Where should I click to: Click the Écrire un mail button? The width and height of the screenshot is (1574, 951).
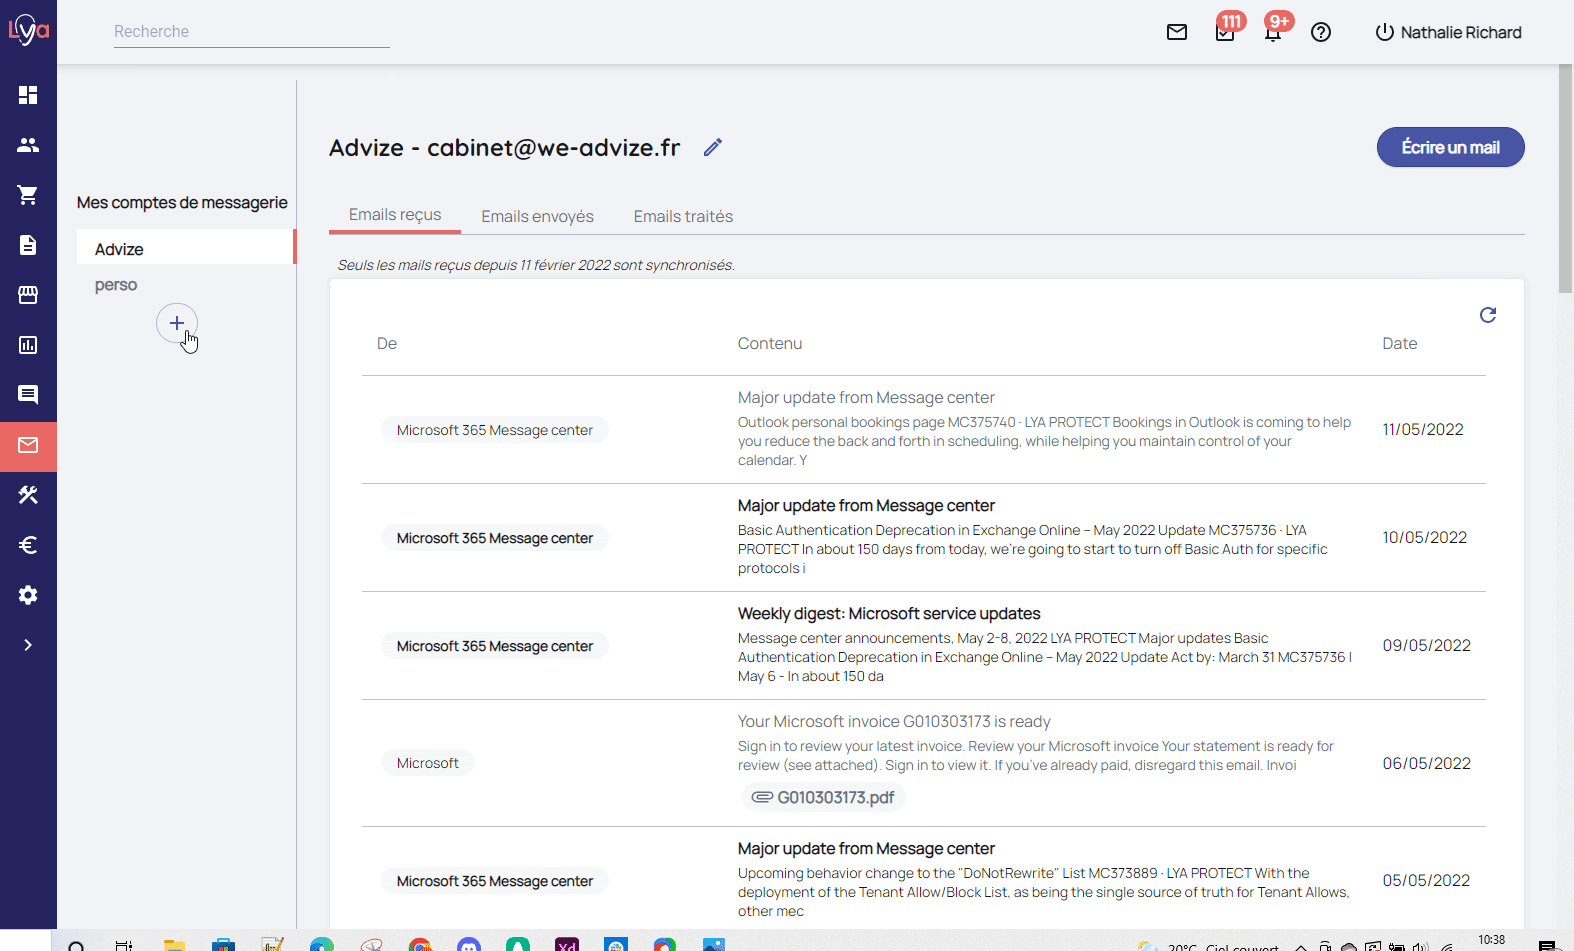(1451, 147)
